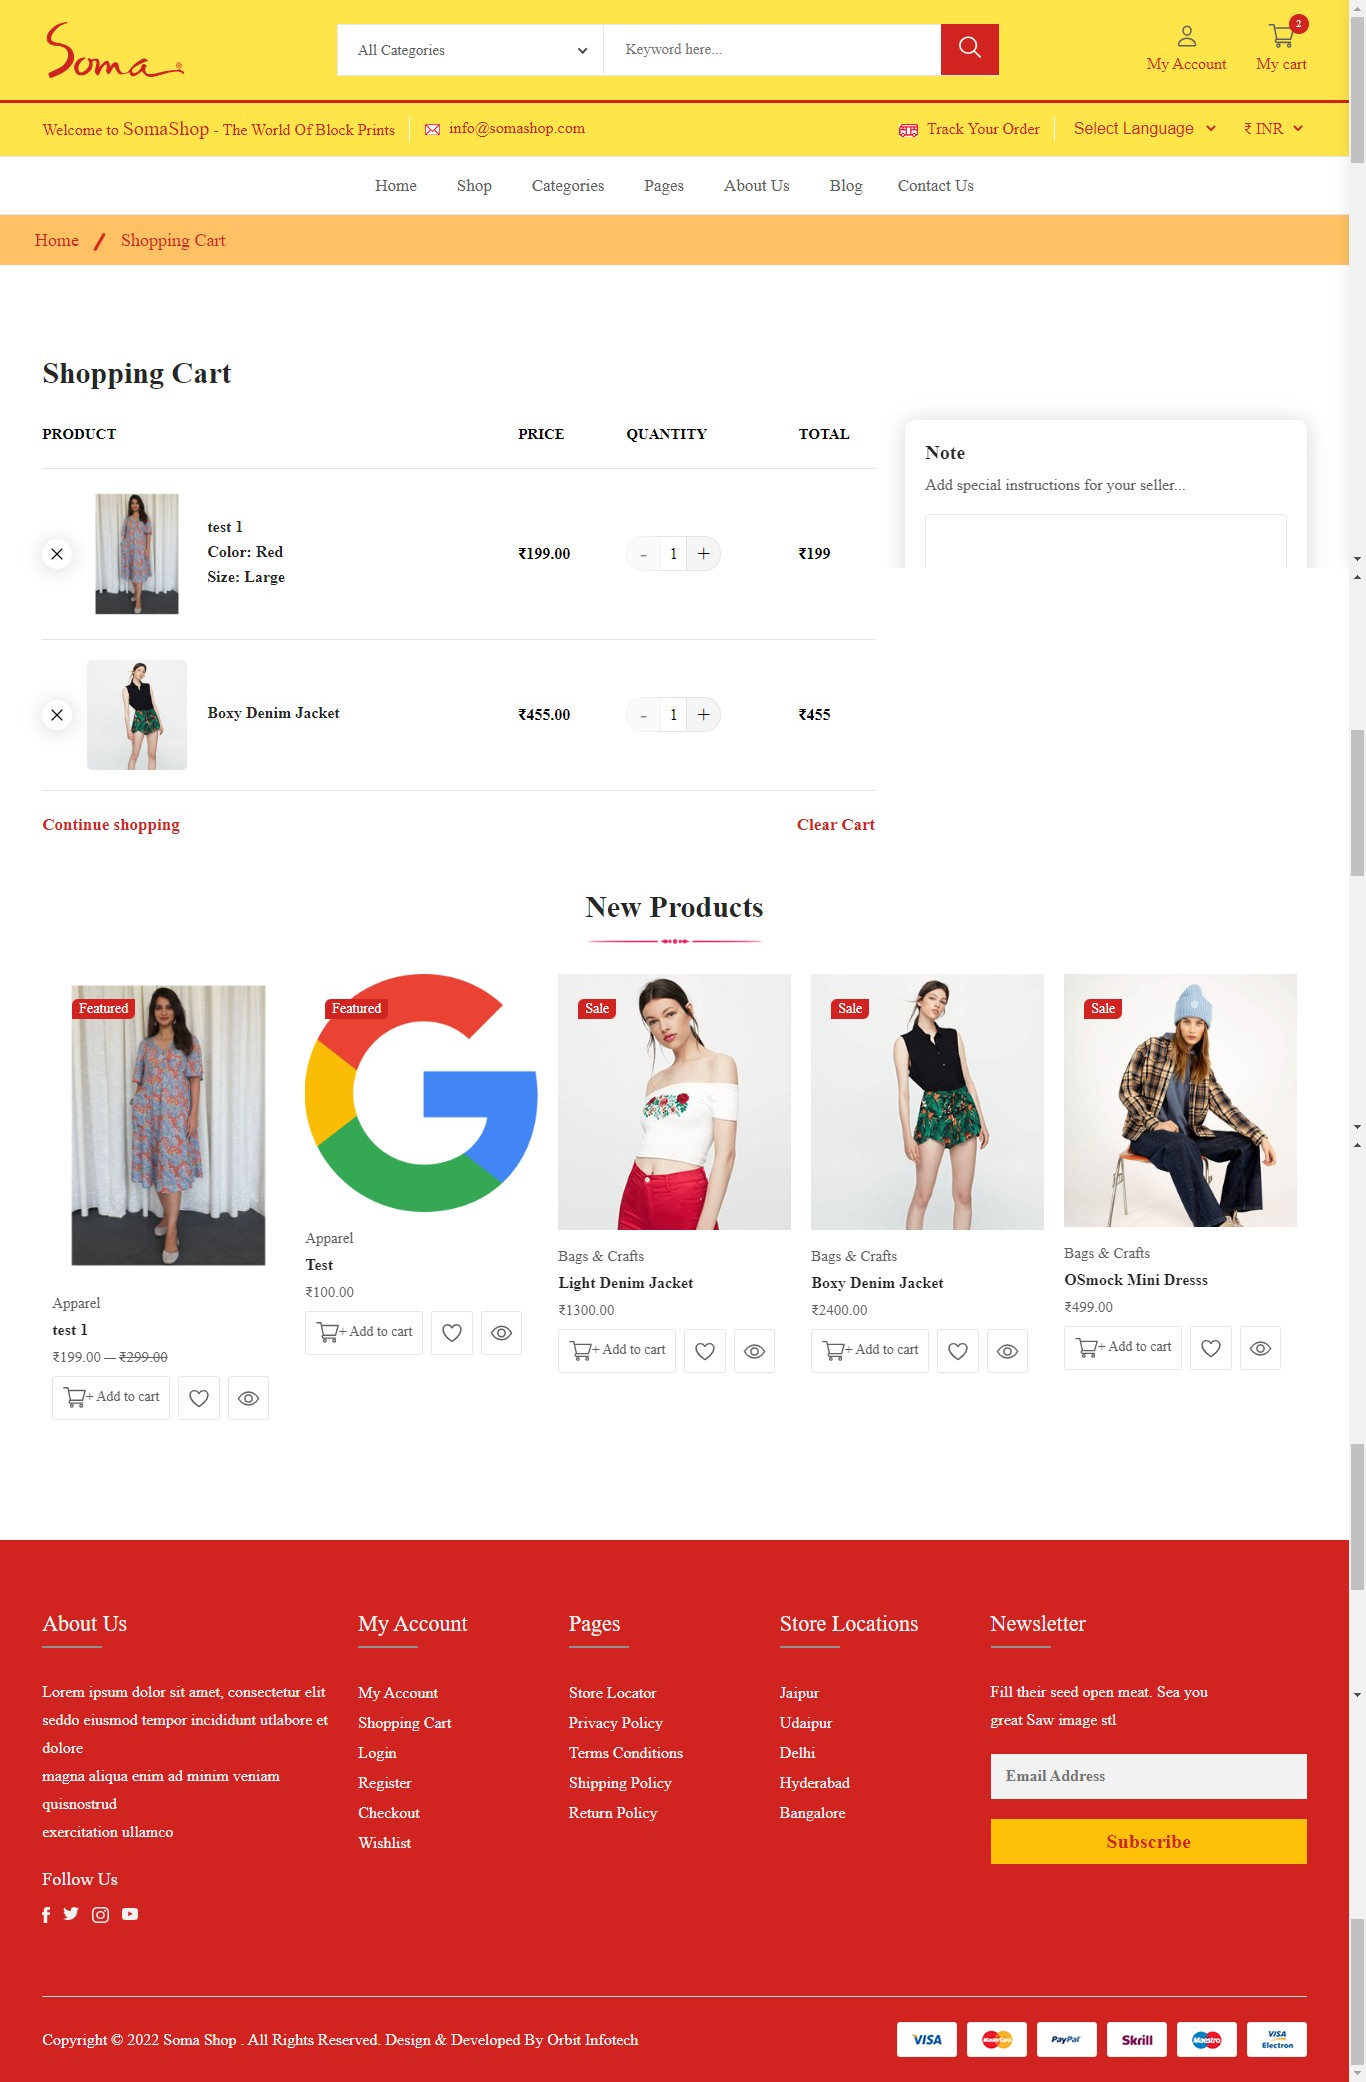Click the PayPal payment icon
Screen dimensions: 1366x2082
(x=1067, y=2039)
